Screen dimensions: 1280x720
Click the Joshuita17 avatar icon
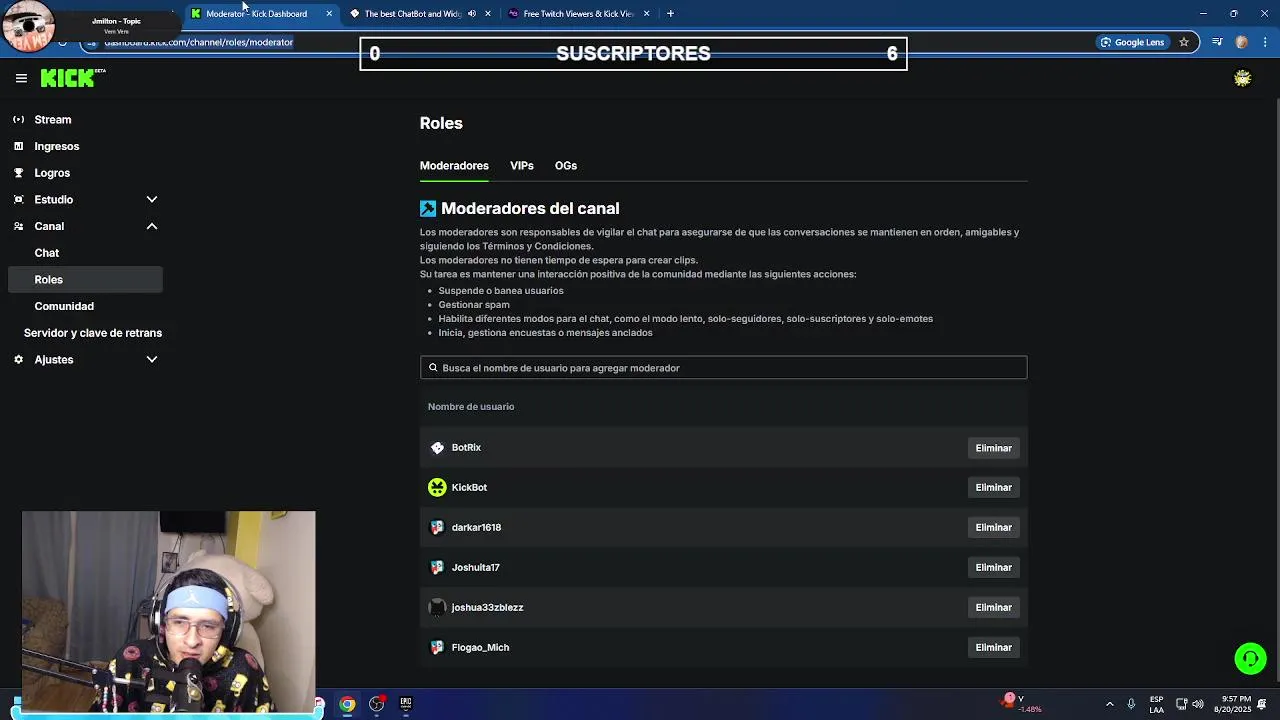pyautogui.click(x=437, y=568)
